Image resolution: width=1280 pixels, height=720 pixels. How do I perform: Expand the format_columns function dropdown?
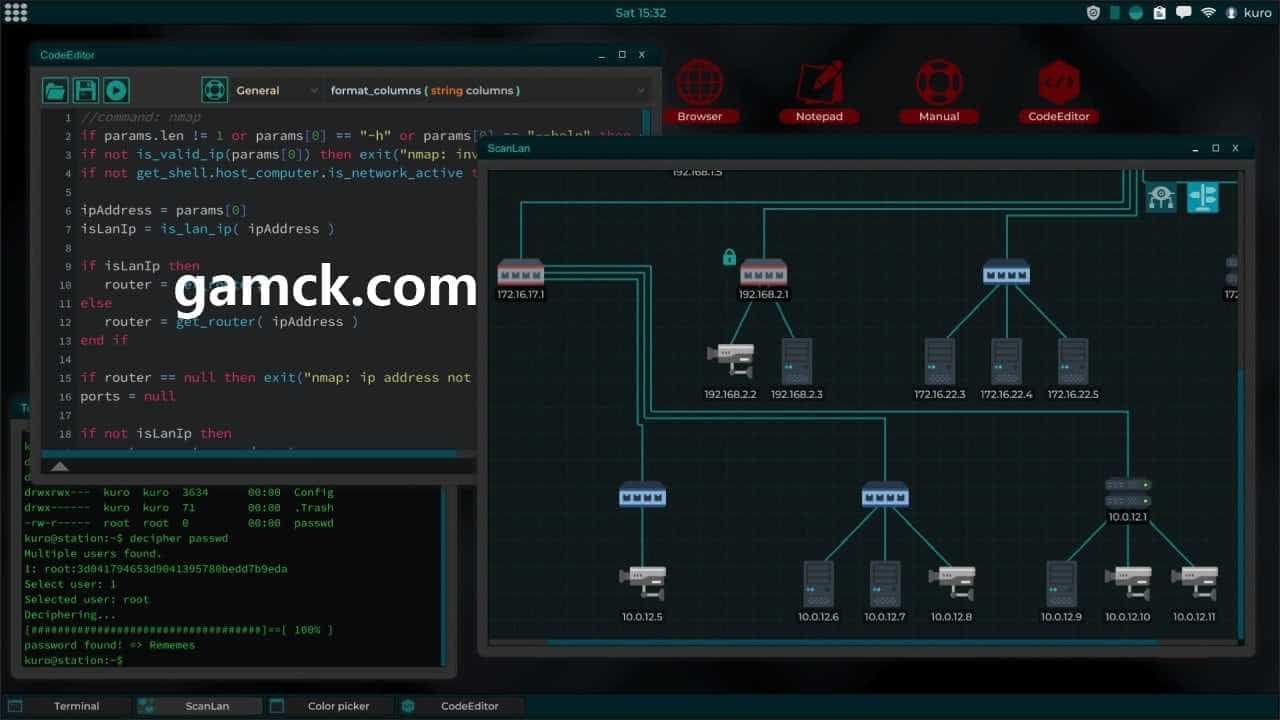[x=487, y=90]
